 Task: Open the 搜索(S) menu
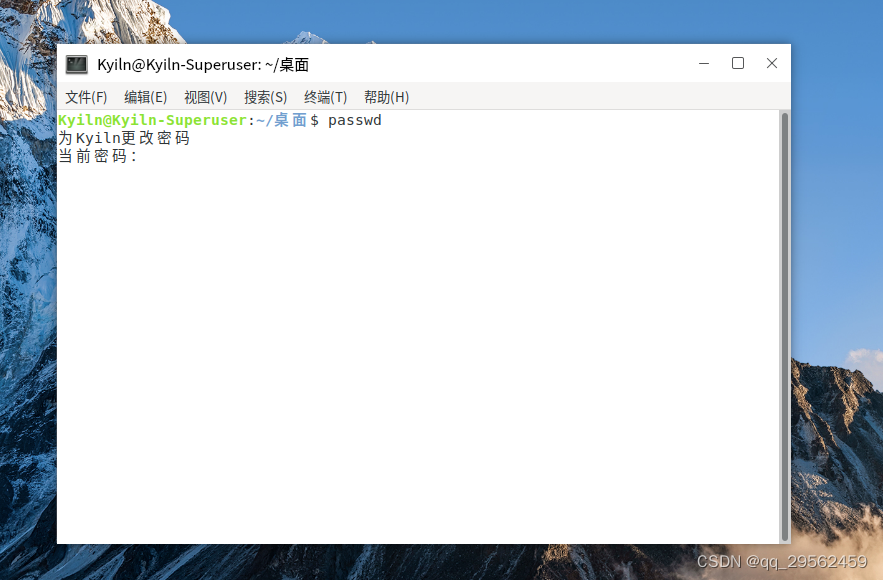pos(265,97)
